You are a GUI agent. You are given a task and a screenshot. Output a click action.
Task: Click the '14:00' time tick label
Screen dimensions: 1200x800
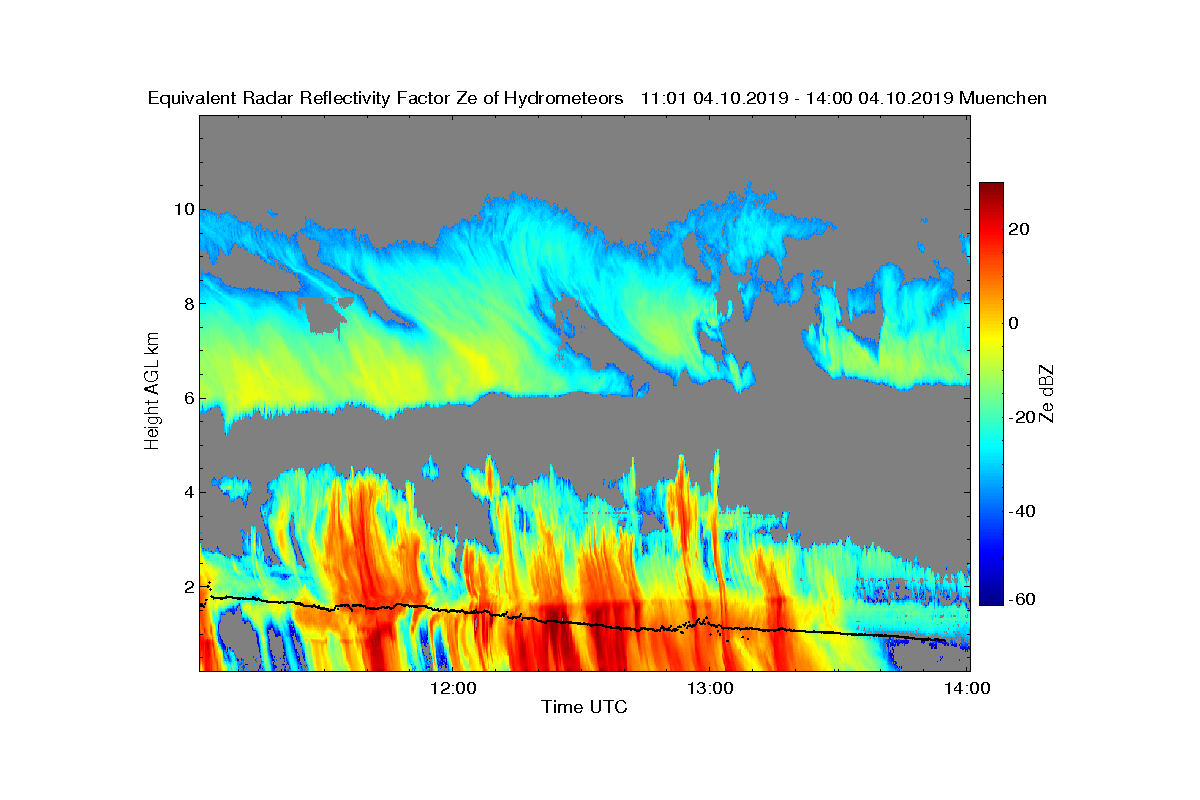pyautogui.click(x=967, y=688)
